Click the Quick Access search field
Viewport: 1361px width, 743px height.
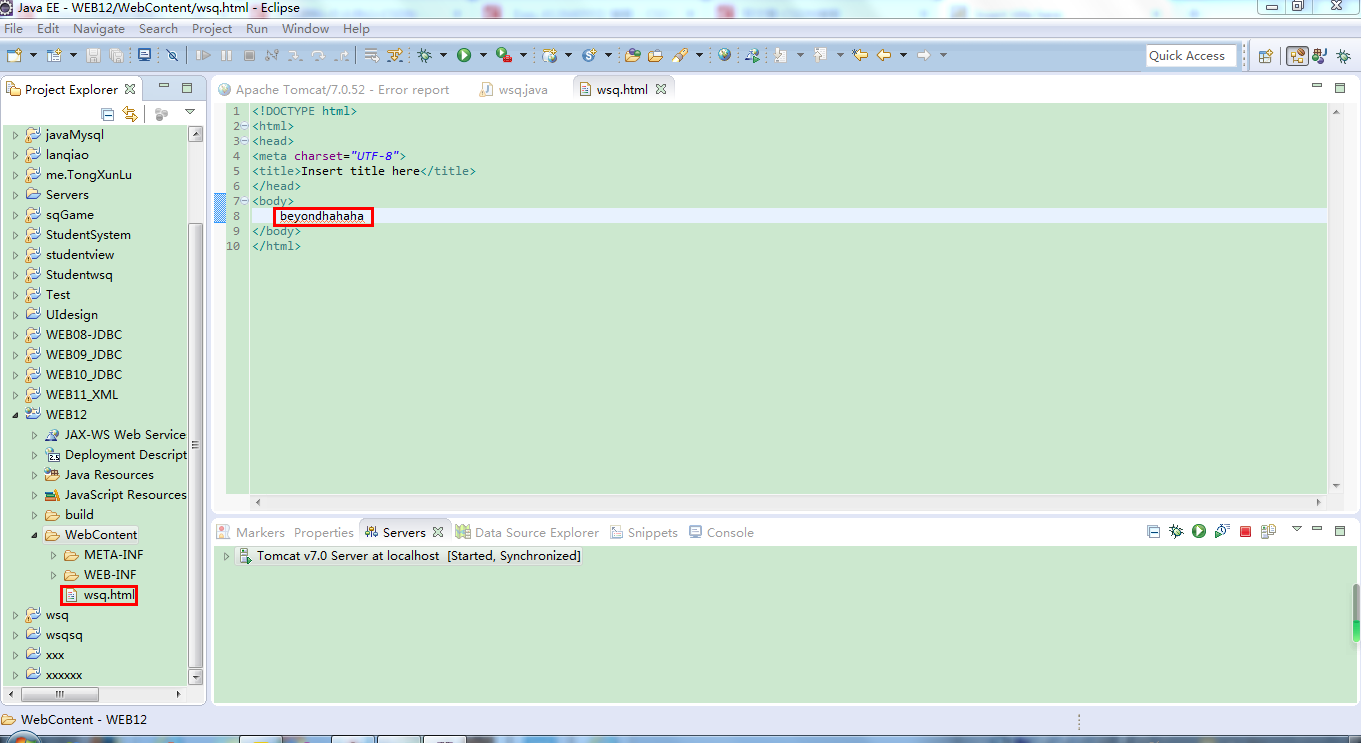point(1191,56)
